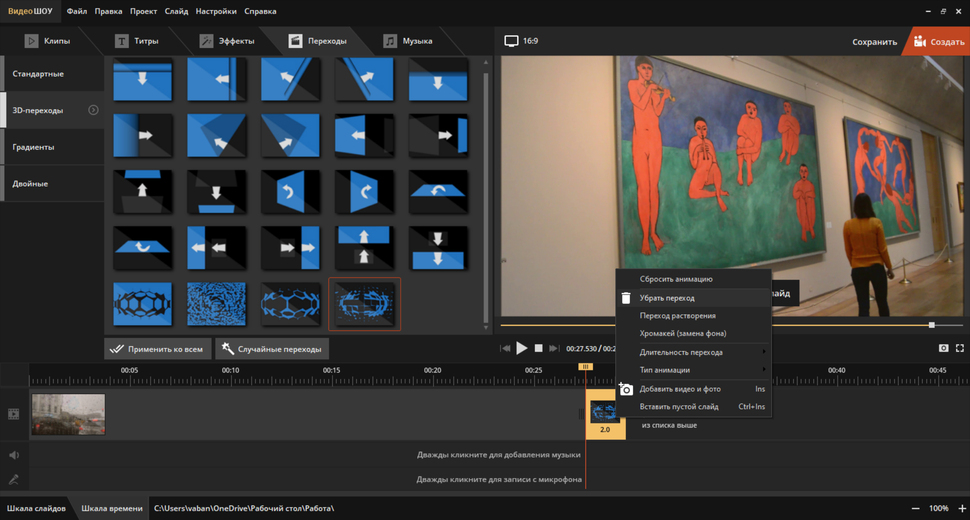The width and height of the screenshot is (970, 520).
Task: Expand the 3D-переходы chevron
Action: click(93, 110)
